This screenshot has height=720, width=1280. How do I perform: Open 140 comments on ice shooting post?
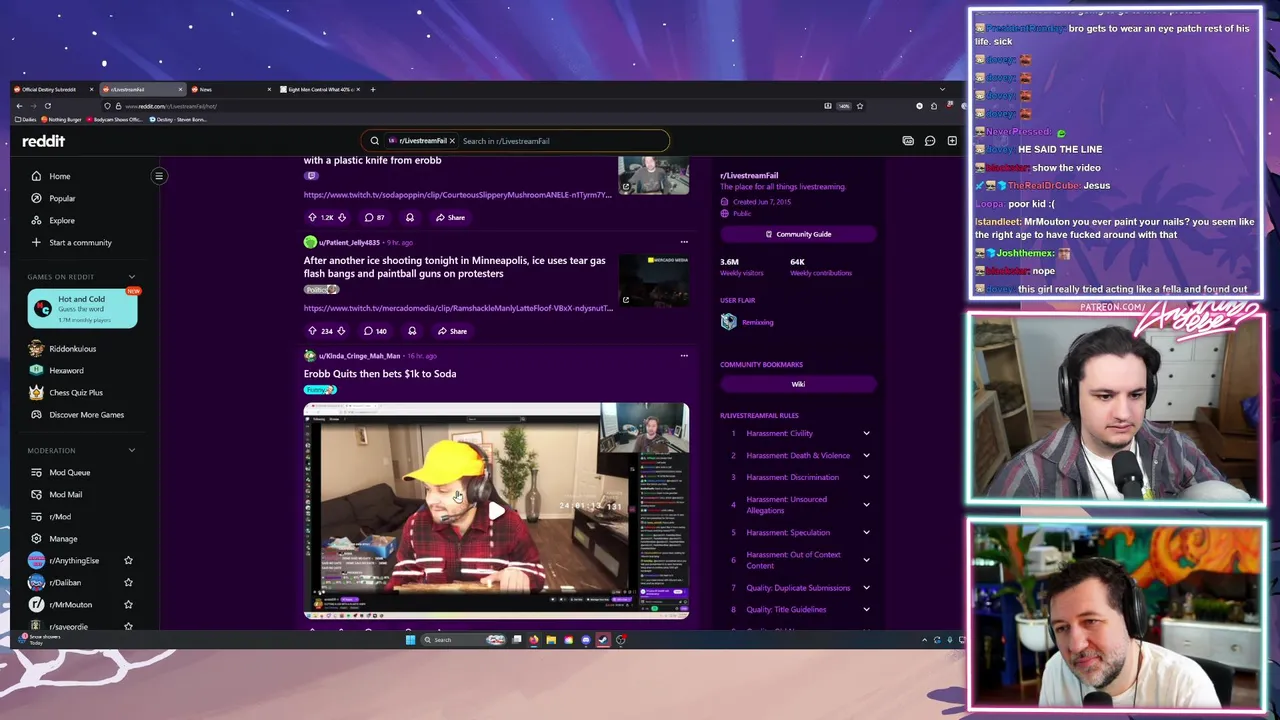pyautogui.click(x=376, y=331)
